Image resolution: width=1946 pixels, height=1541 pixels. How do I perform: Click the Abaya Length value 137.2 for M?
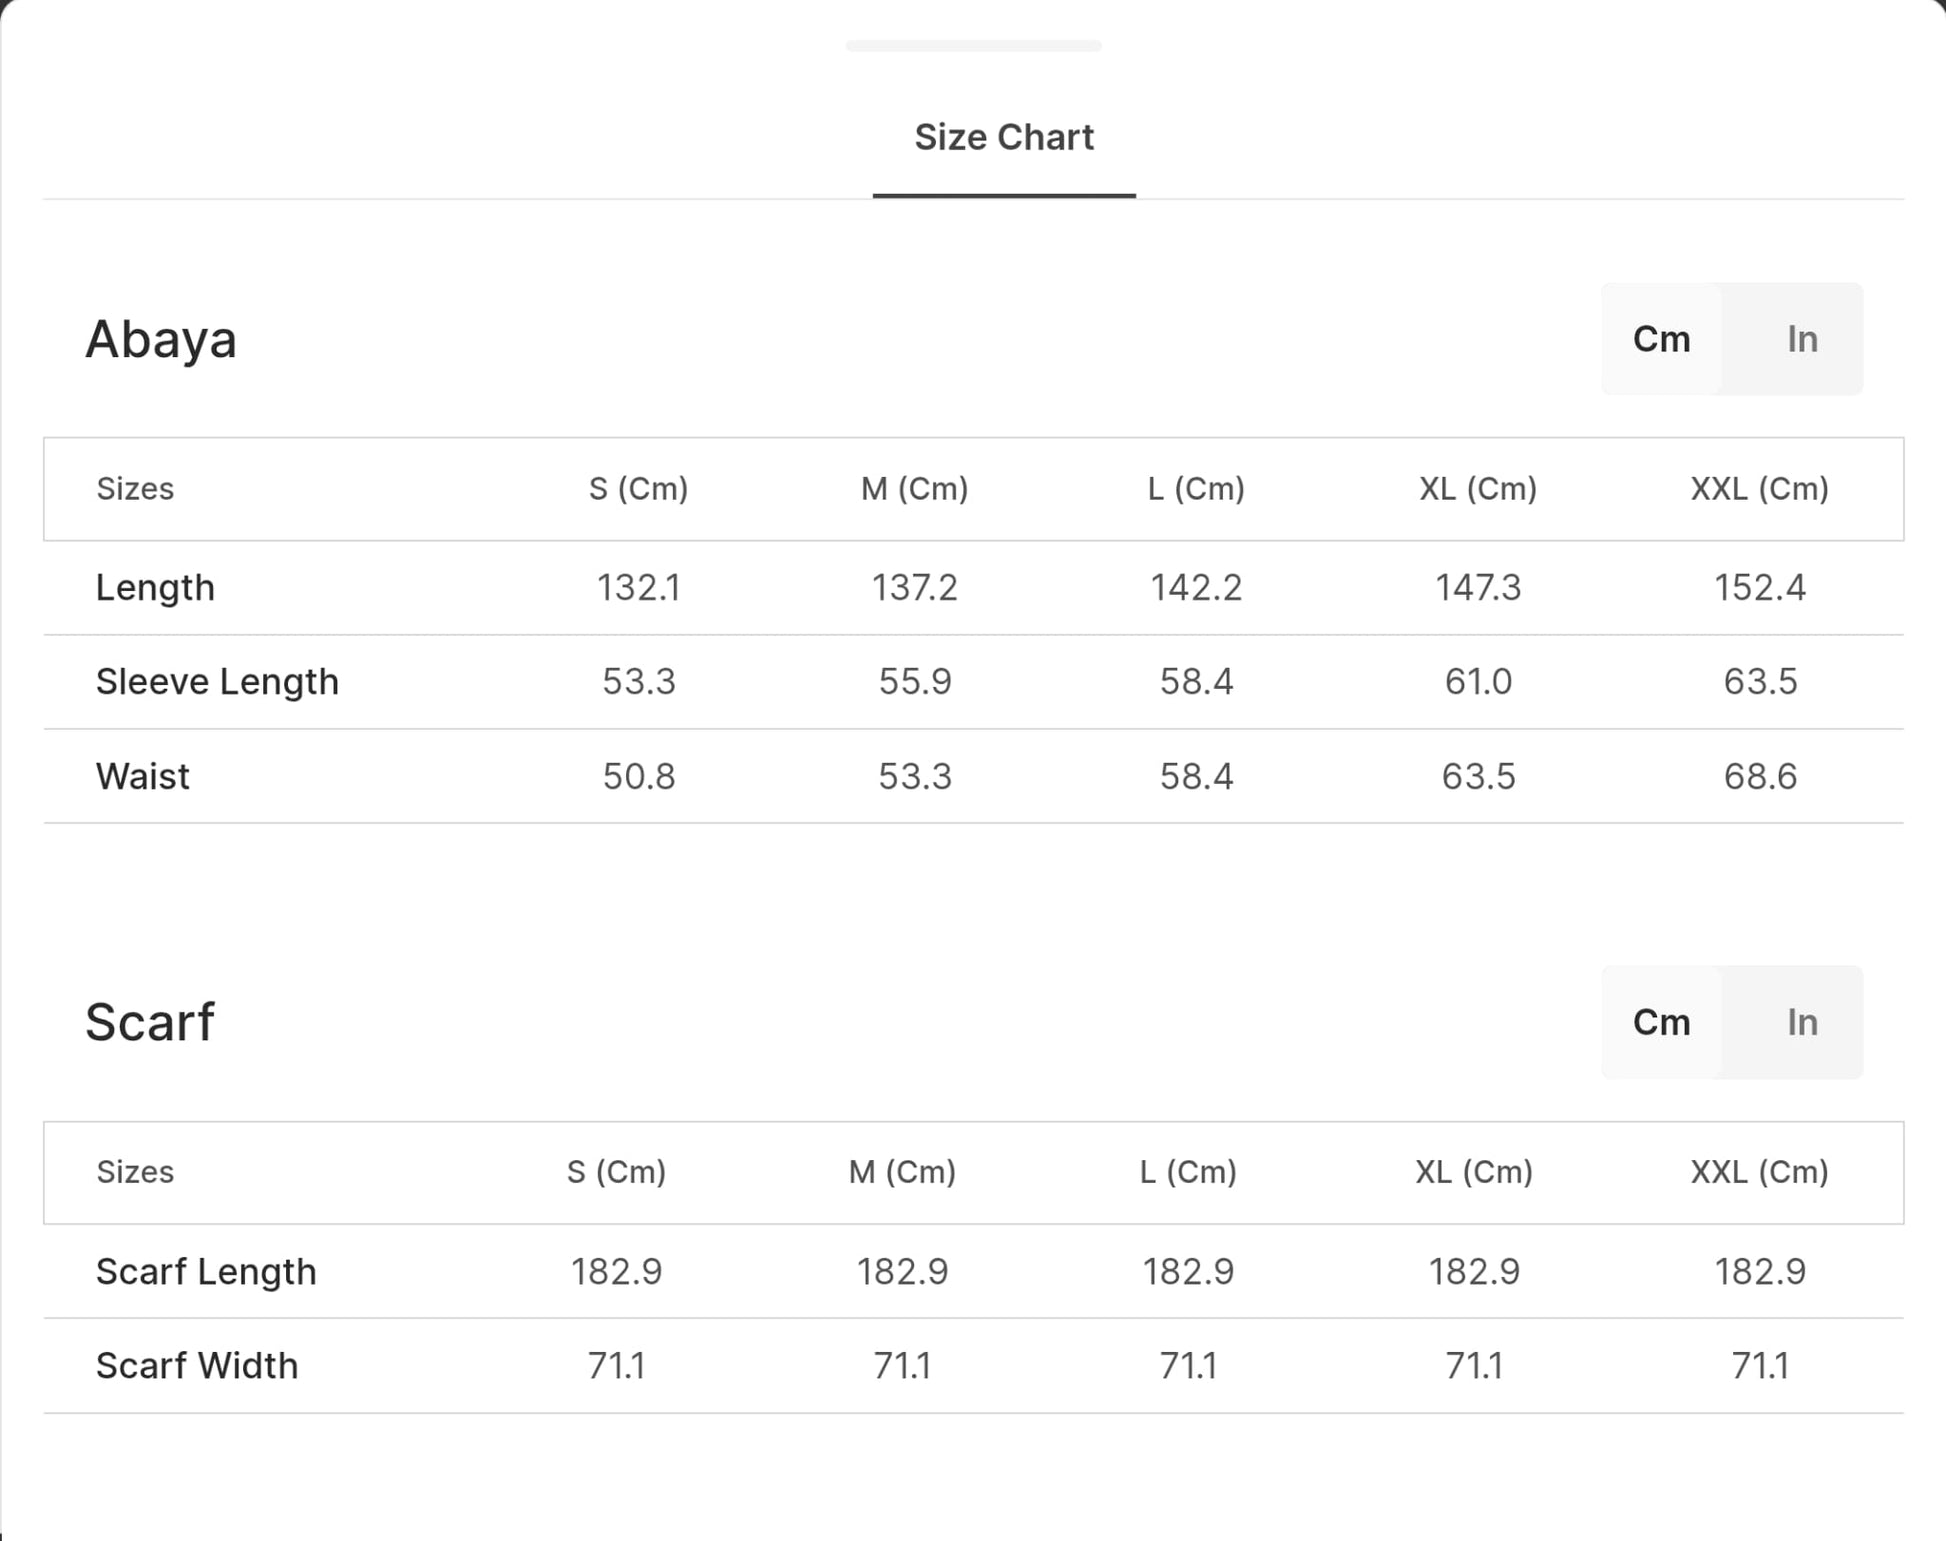coord(914,587)
